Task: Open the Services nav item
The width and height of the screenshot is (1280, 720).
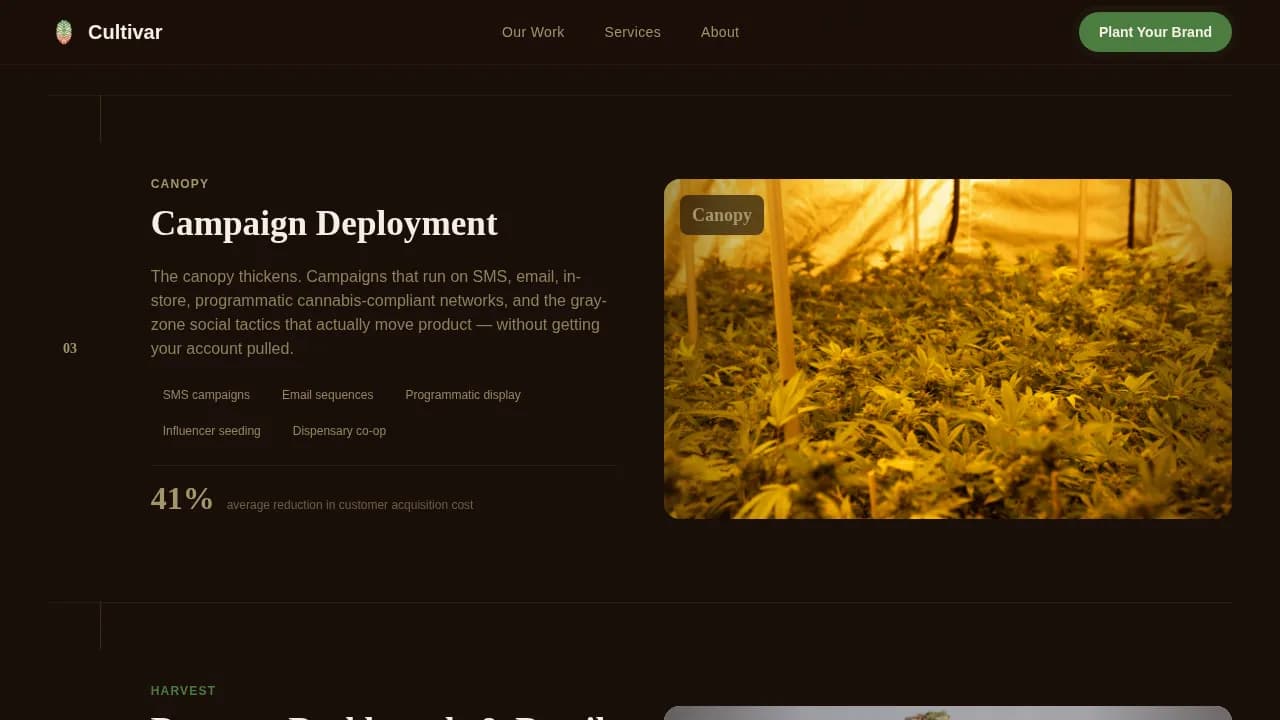Action: (x=632, y=32)
